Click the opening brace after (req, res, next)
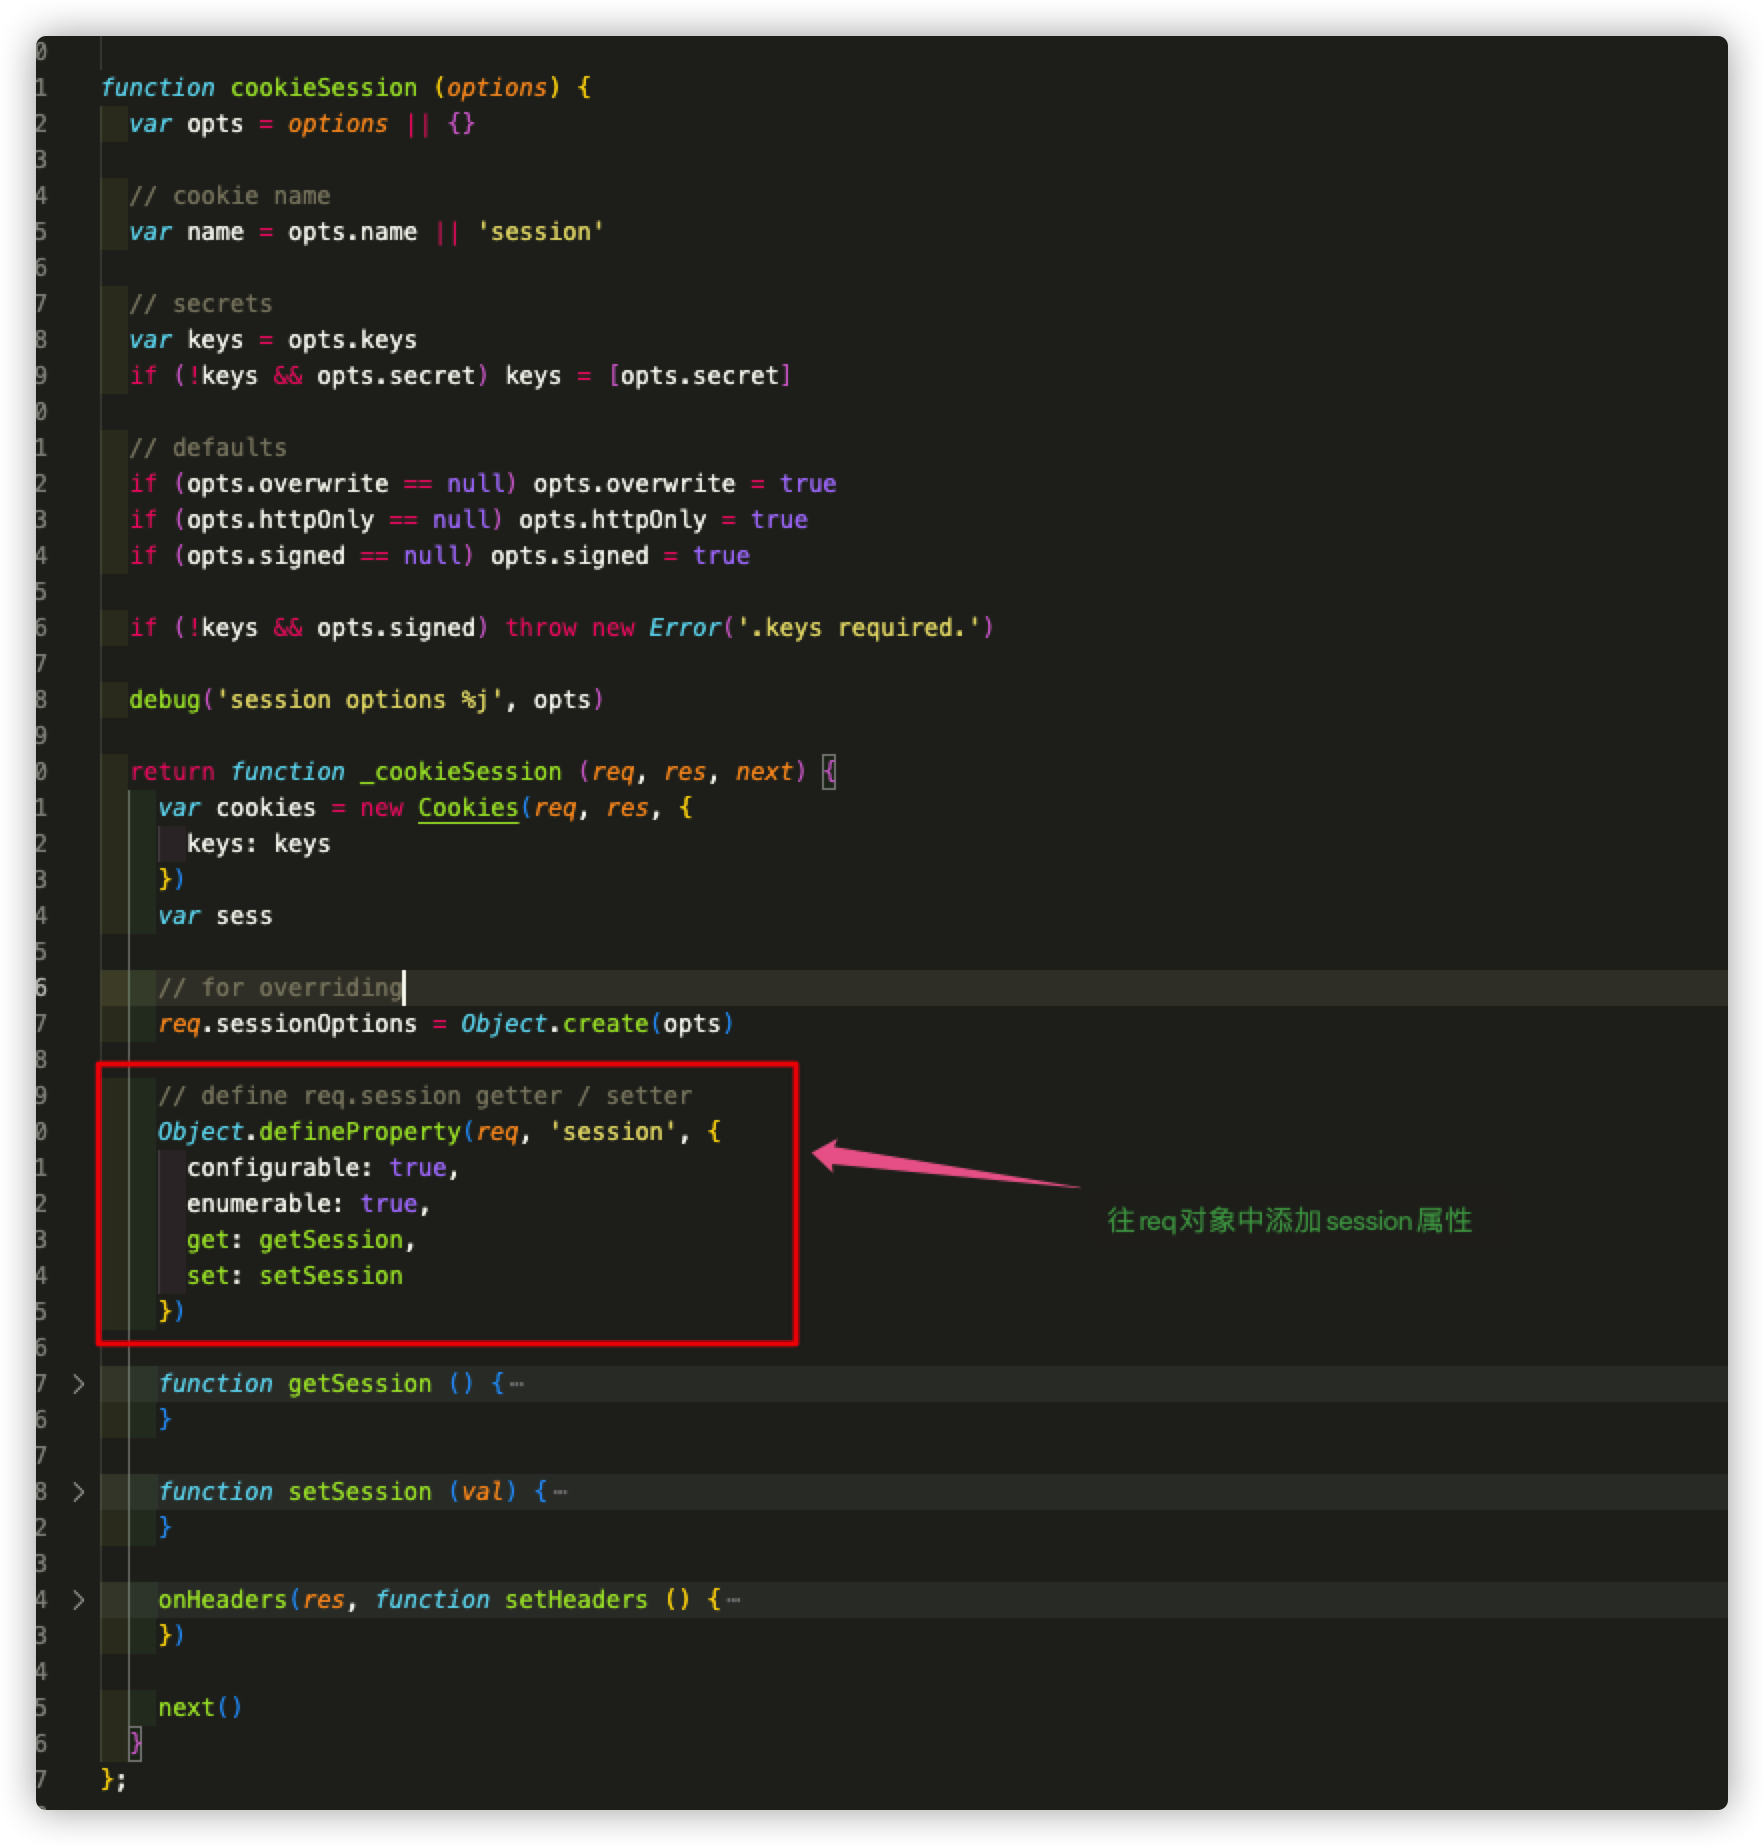This screenshot has height=1846, width=1764. [x=829, y=772]
